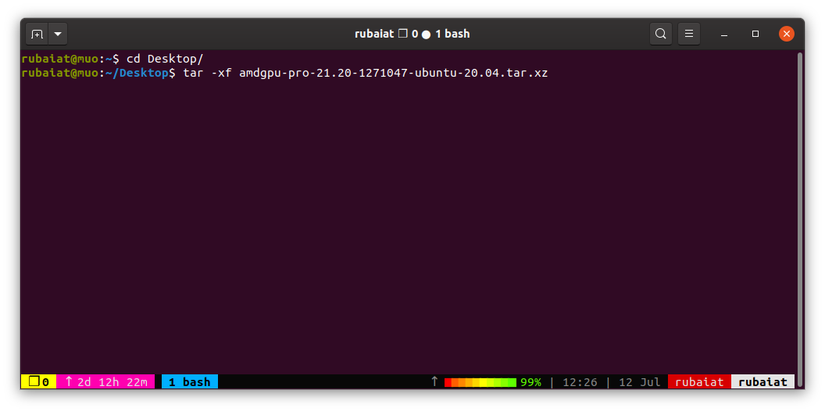This screenshot has width=825, height=412.
Task: Click the window title 'rubaiat 0 1 bash'
Action: click(412, 34)
